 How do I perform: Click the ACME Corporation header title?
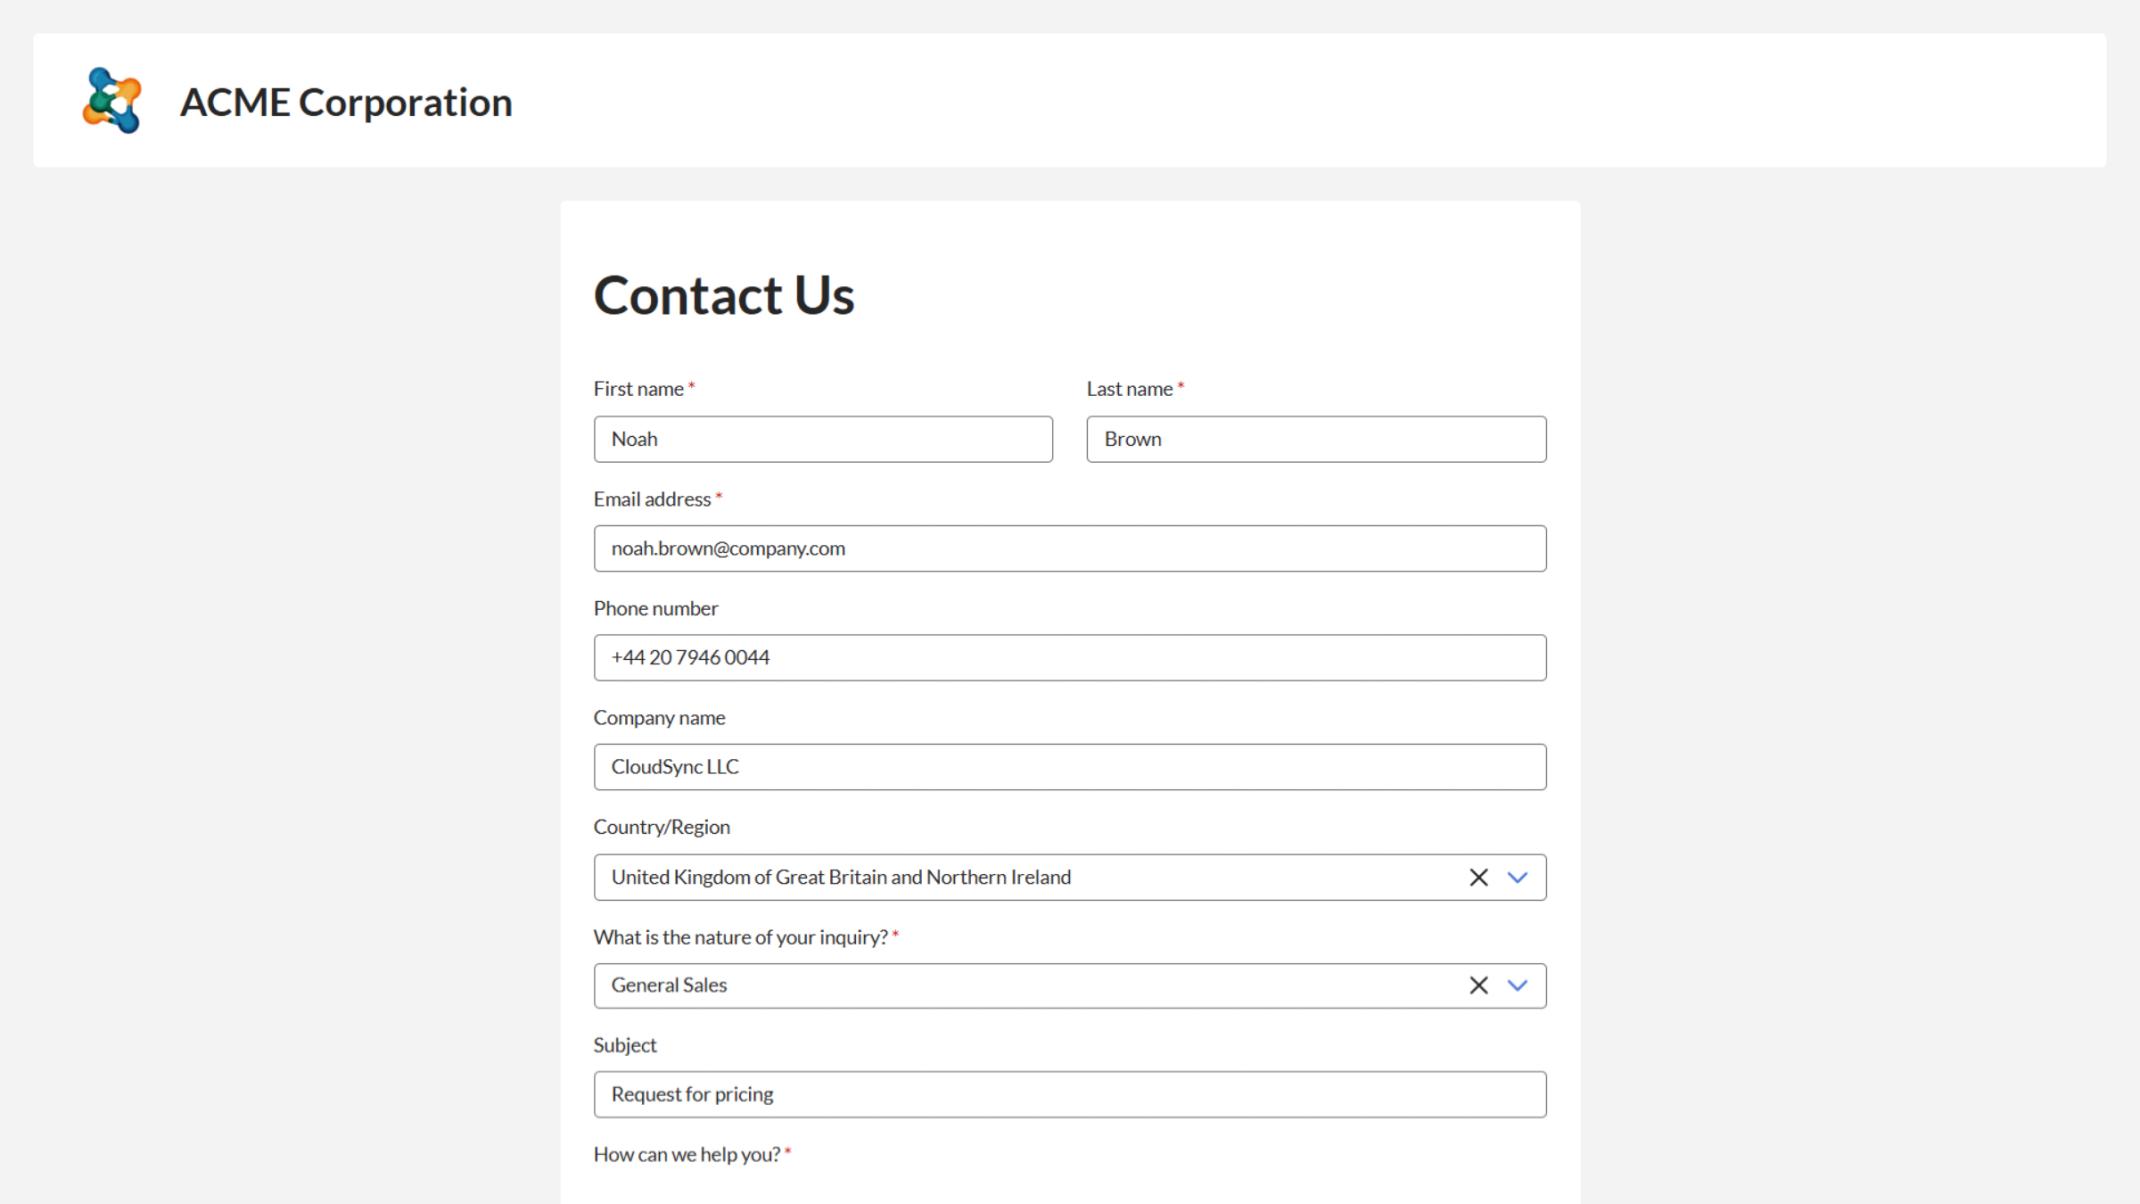[346, 102]
